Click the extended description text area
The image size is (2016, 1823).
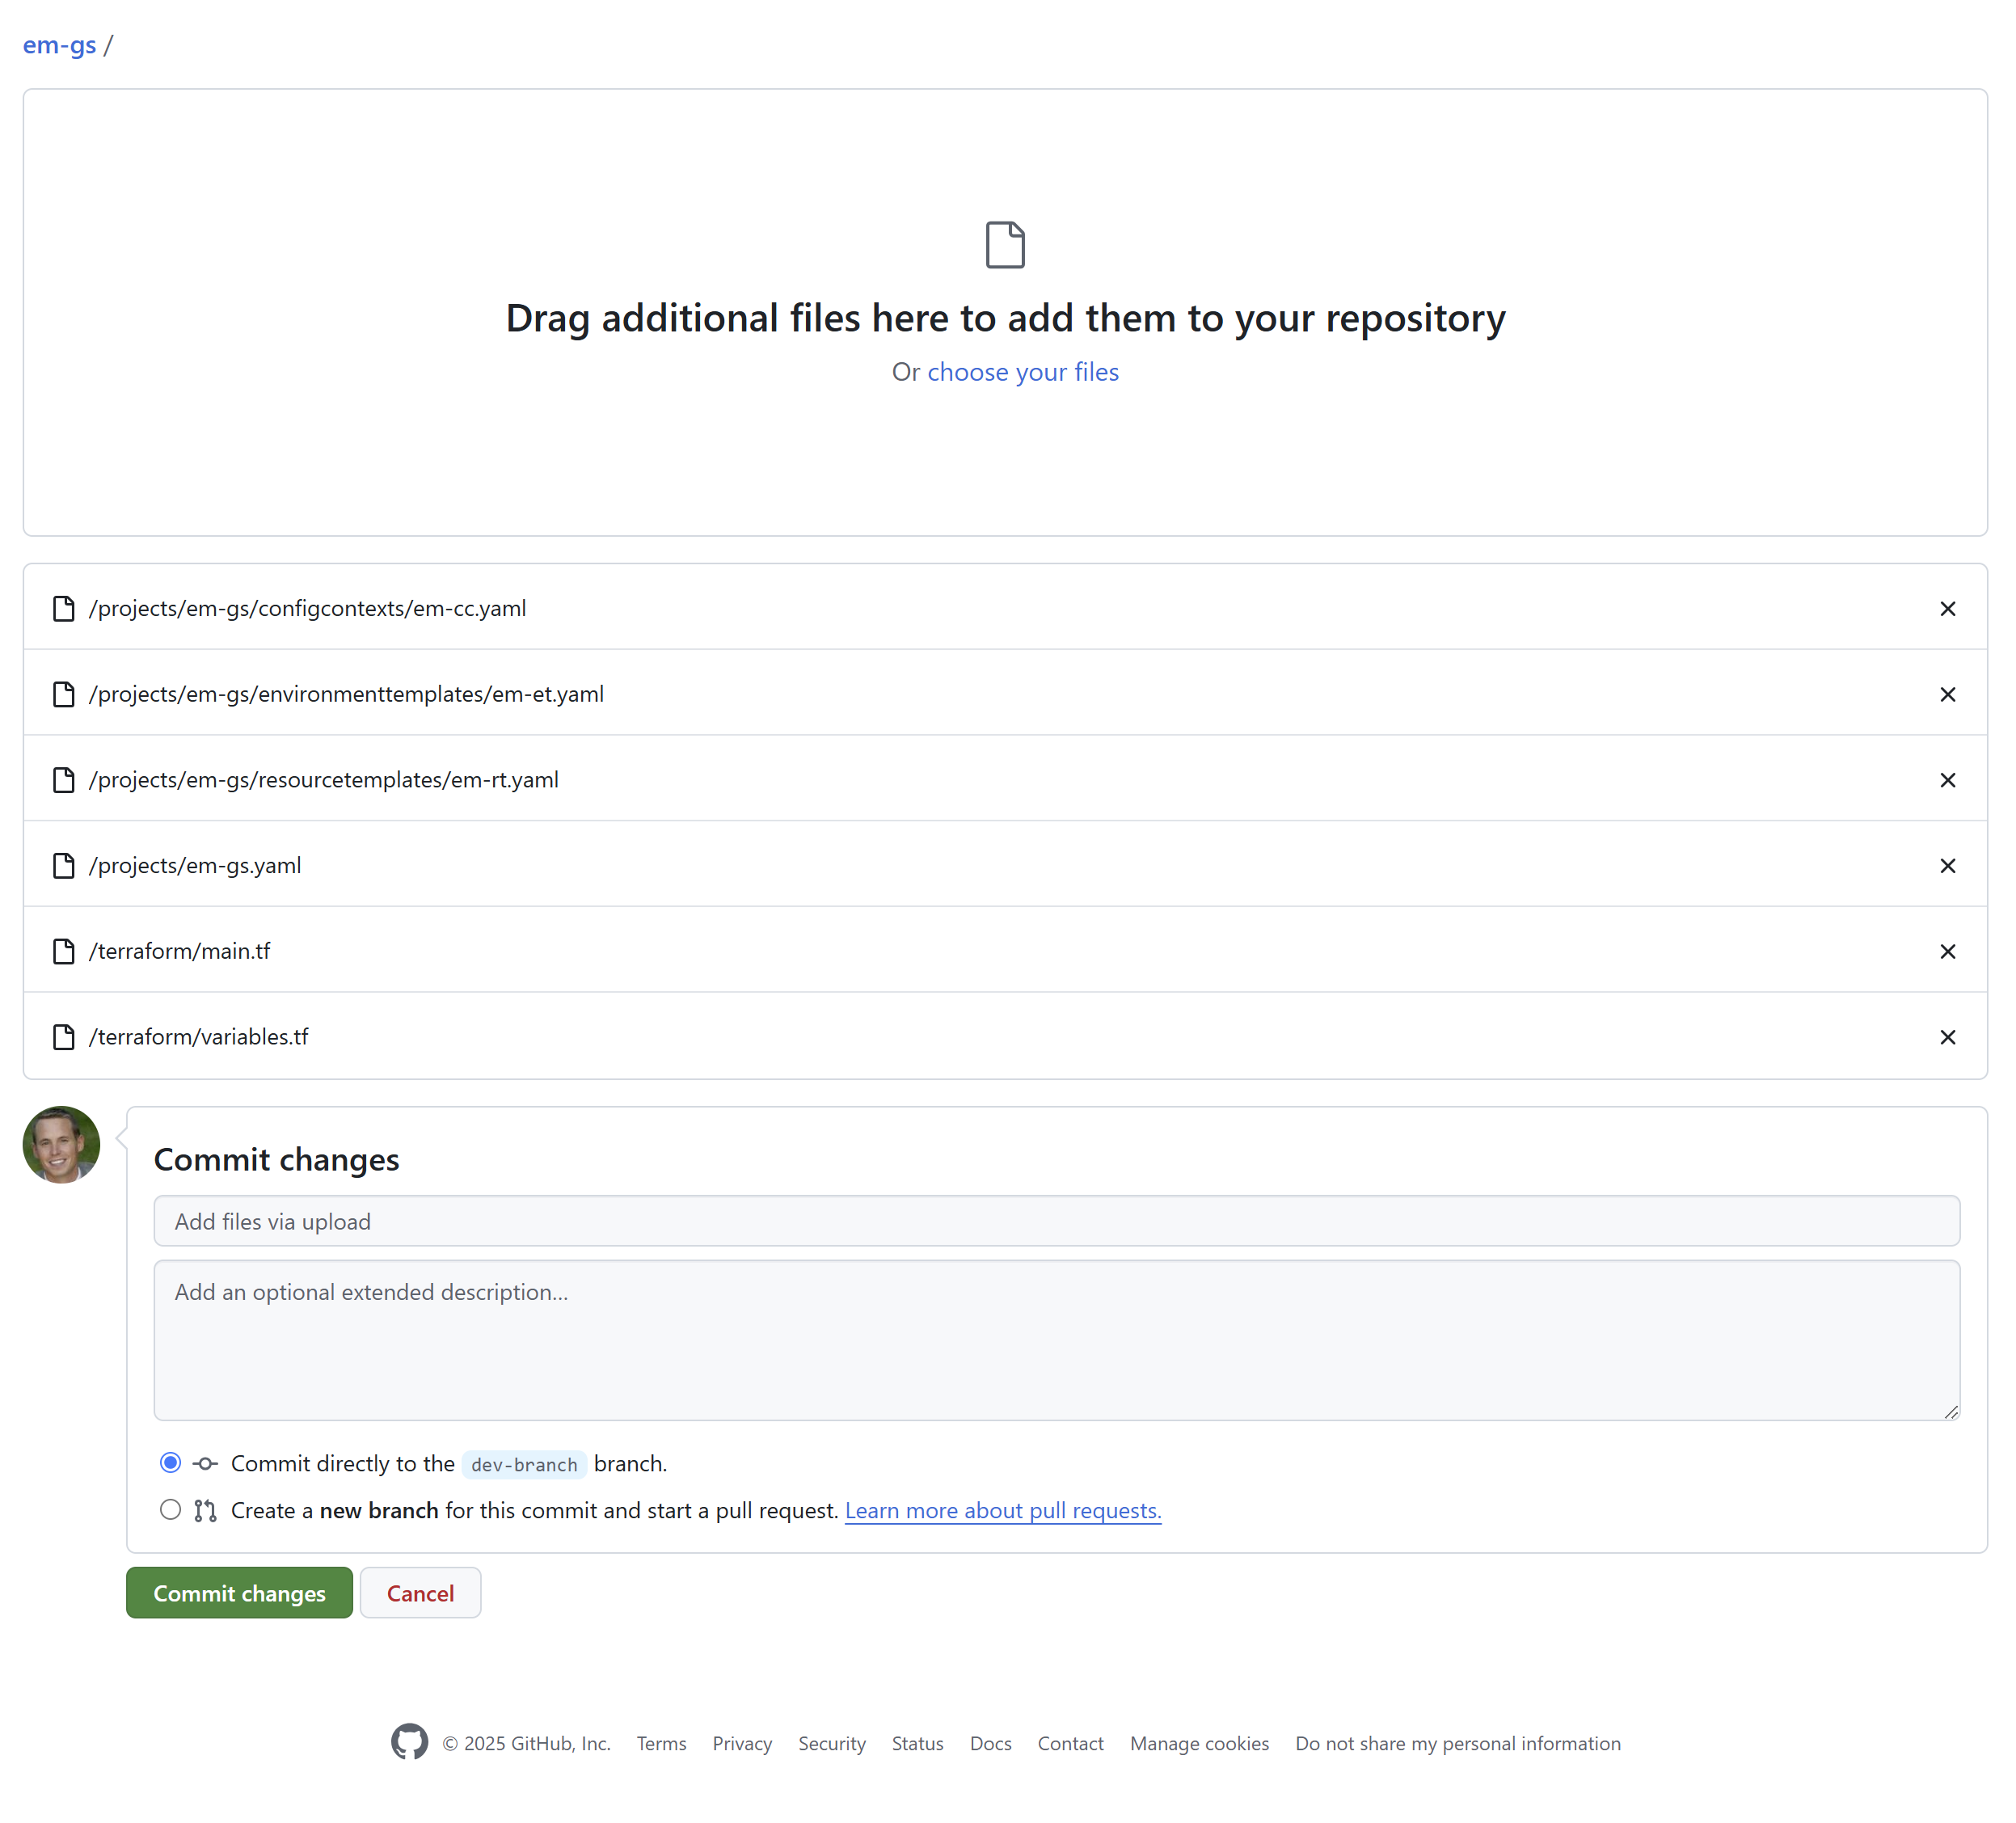click(1056, 1340)
